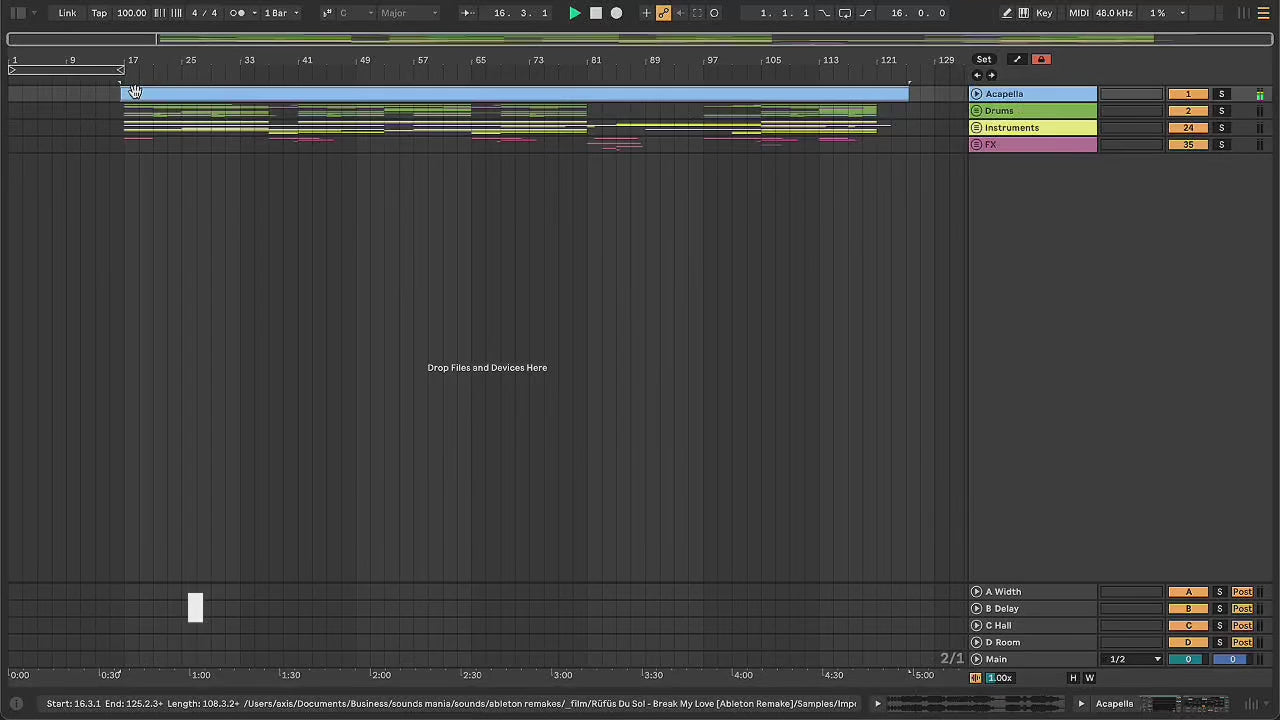Image resolution: width=1280 pixels, height=720 pixels.
Task: Click the Arrangement Record button
Action: pos(616,13)
